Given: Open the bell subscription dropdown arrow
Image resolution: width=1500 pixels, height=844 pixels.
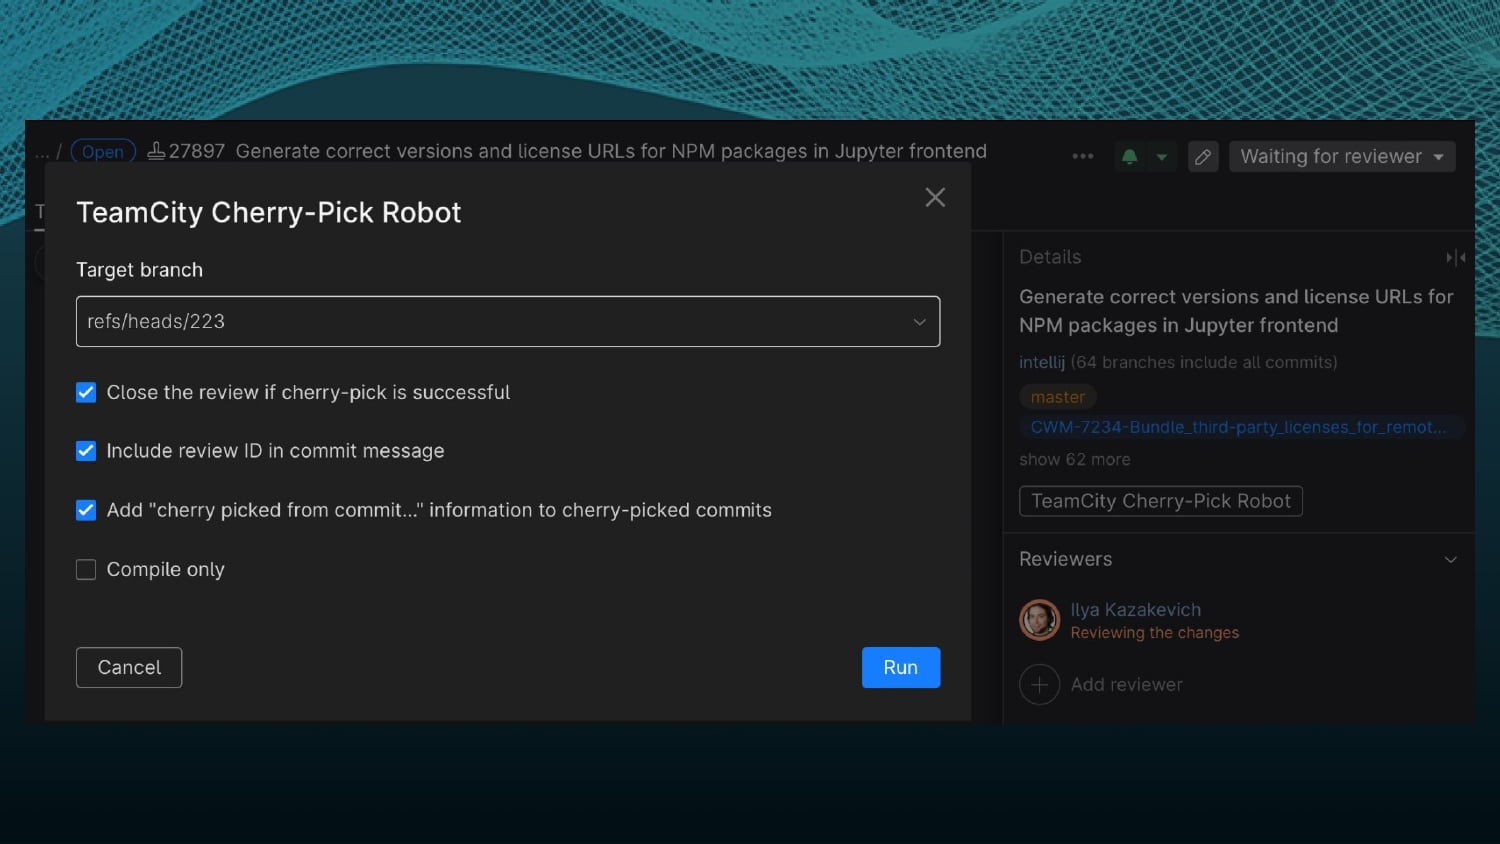Looking at the screenshot, I should pos(1161,156).
